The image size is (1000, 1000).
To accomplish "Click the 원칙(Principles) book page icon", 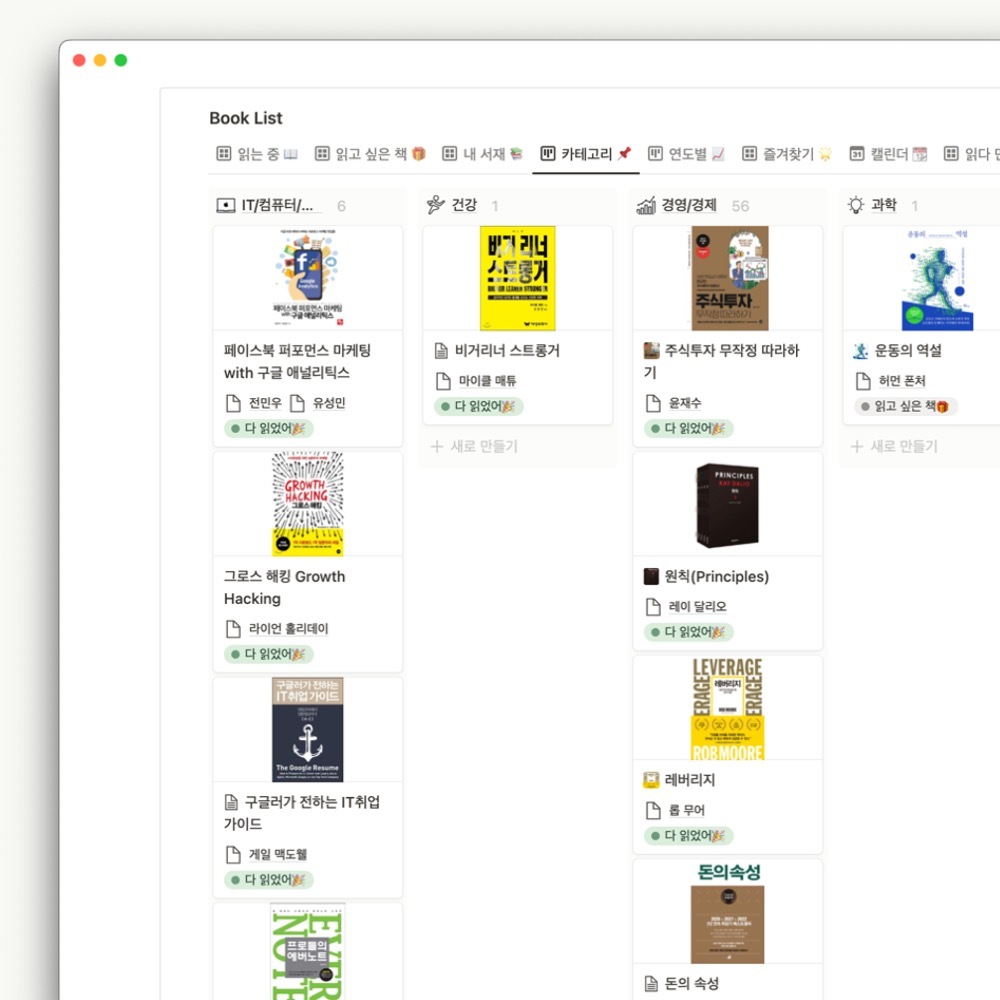I will (x=651, y=577).
